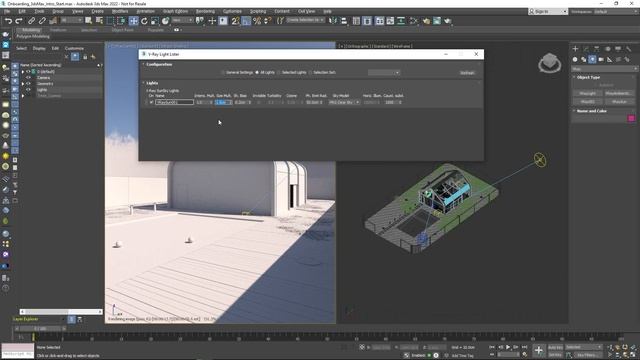Toggle the On checkbox for VRaySun001
This screenshot has height=360, width=640.
point(151,102)
